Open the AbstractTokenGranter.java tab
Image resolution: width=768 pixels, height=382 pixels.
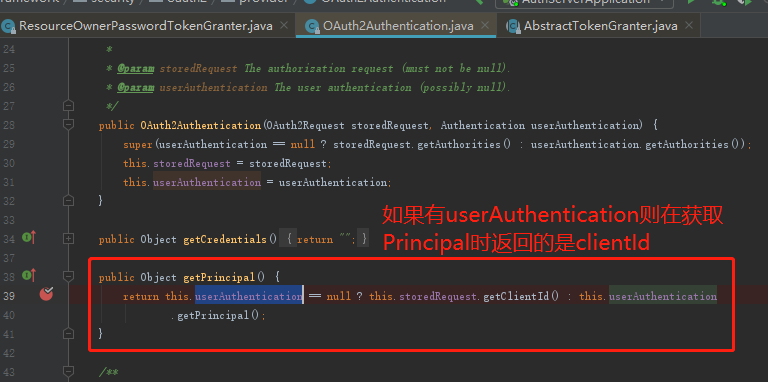click(600, 26)
